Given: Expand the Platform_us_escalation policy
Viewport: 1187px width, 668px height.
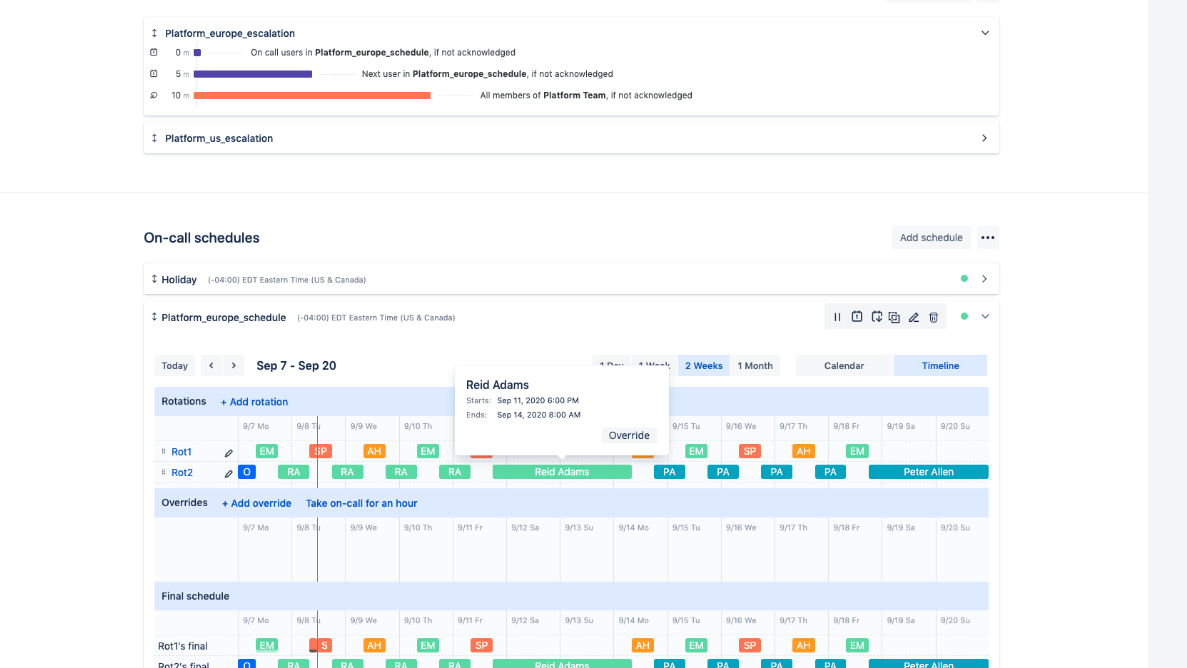Looking at the screenshot, I should [984, 138].
